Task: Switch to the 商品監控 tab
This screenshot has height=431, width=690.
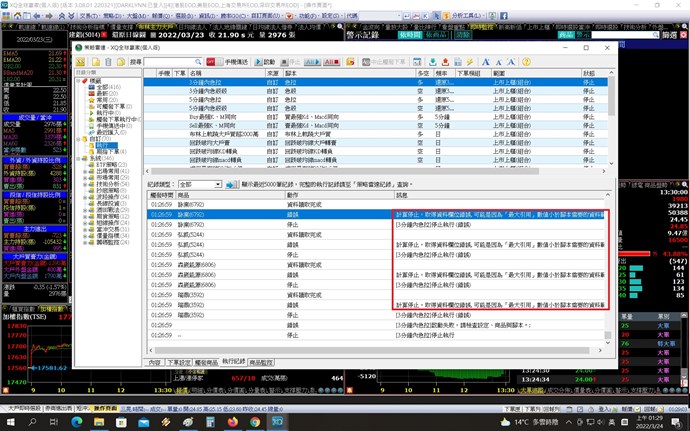Action: click(261, 361)
